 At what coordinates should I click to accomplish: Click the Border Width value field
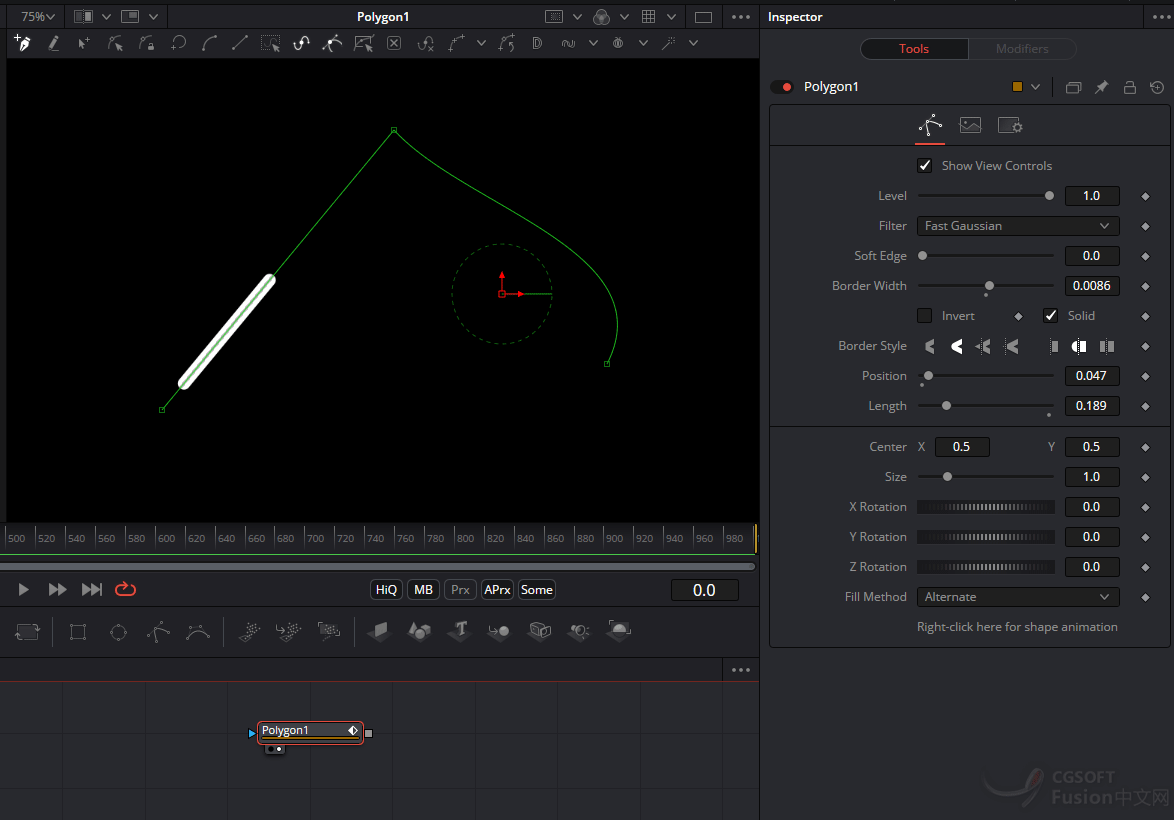pos(1091,286)
